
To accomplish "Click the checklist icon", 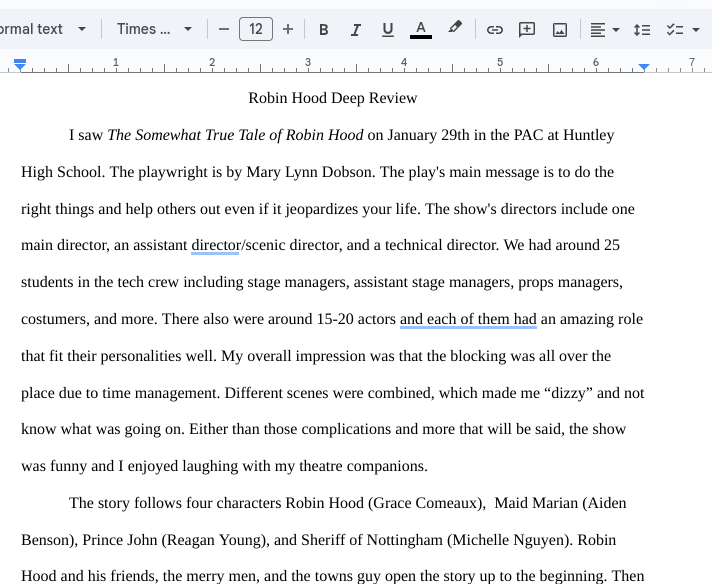I will click(675, 30).
